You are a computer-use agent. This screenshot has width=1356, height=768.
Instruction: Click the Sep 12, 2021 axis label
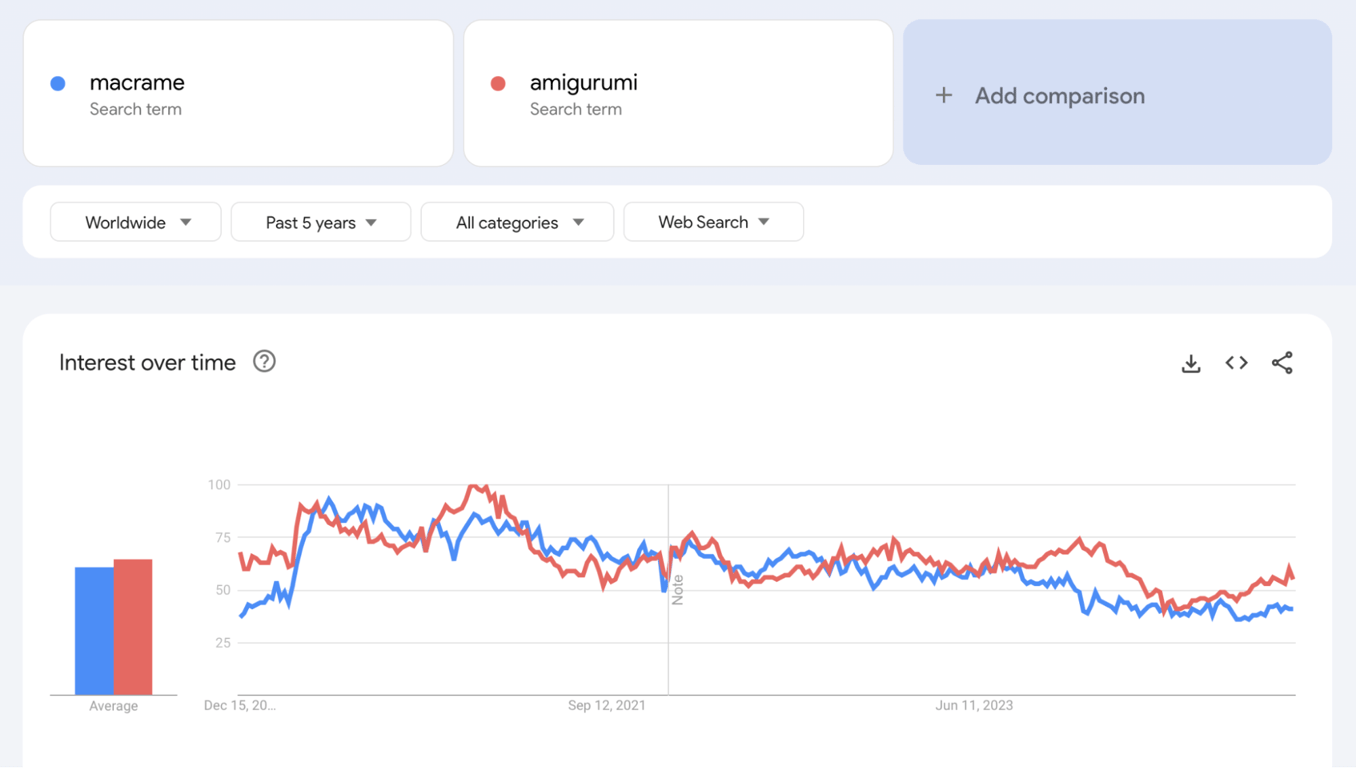coord(607,705)
